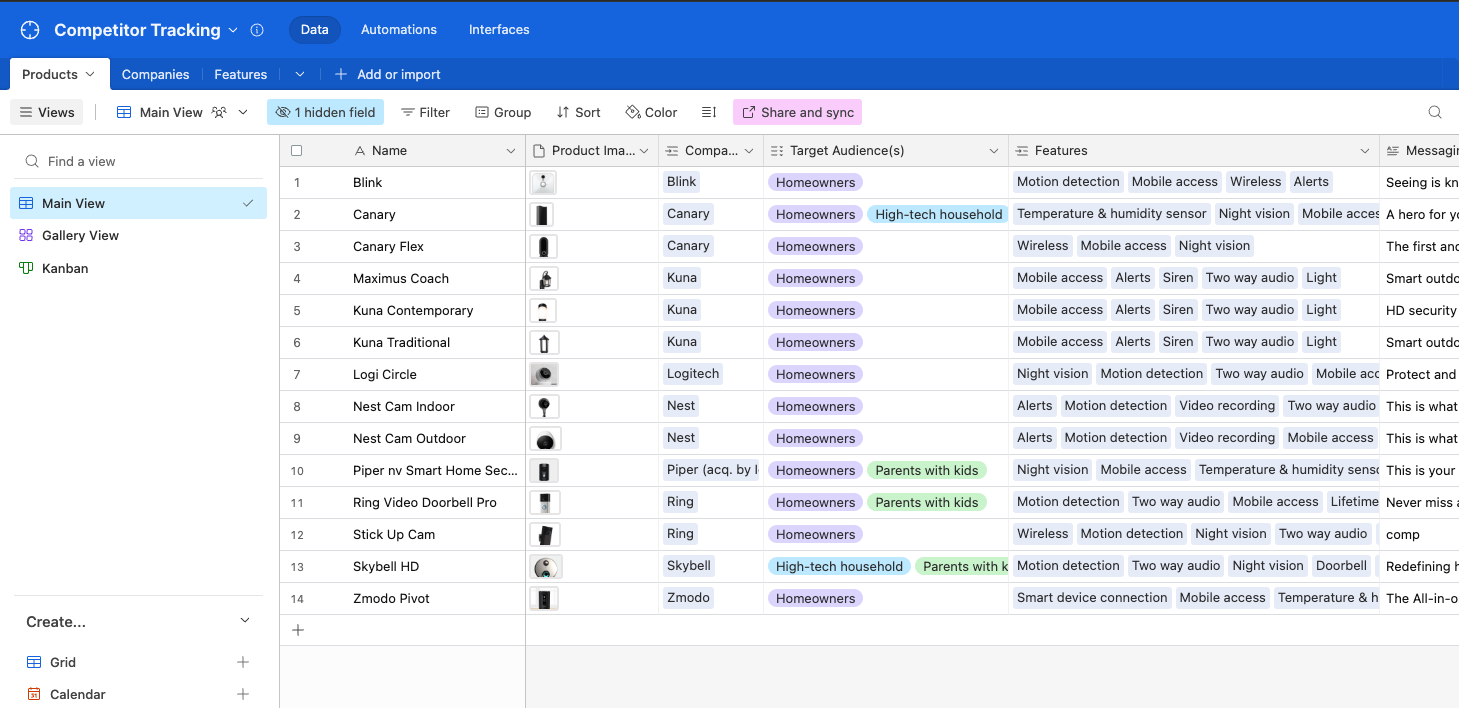Open Company column dropdown arrow
1459x708 pixels.
pyautogui.click(x=749, y=151)
